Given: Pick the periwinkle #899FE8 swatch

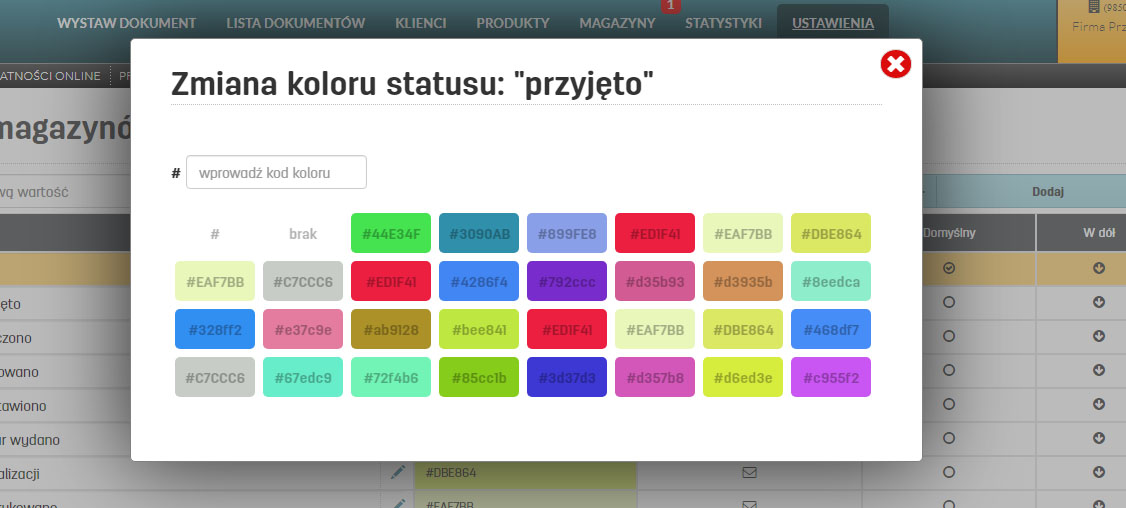Looking at the screenshot, I should pos(567,233).
